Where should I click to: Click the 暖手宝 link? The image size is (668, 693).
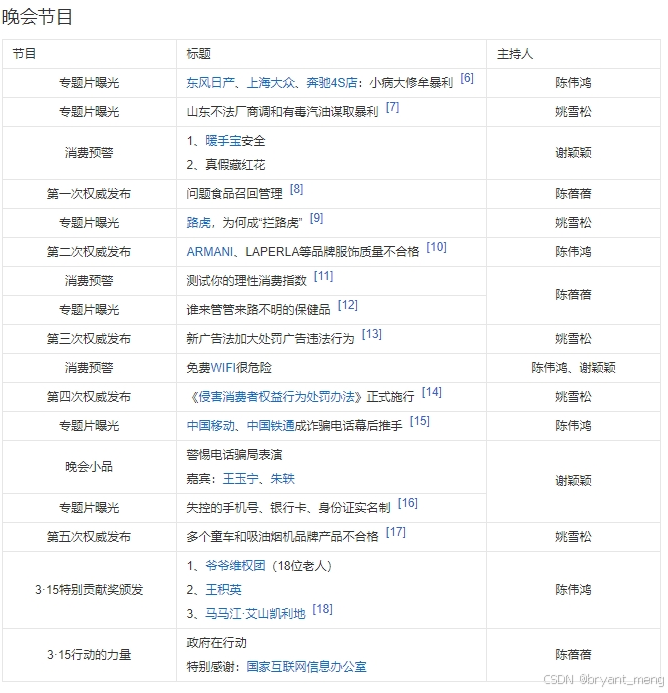pos(223,141)
